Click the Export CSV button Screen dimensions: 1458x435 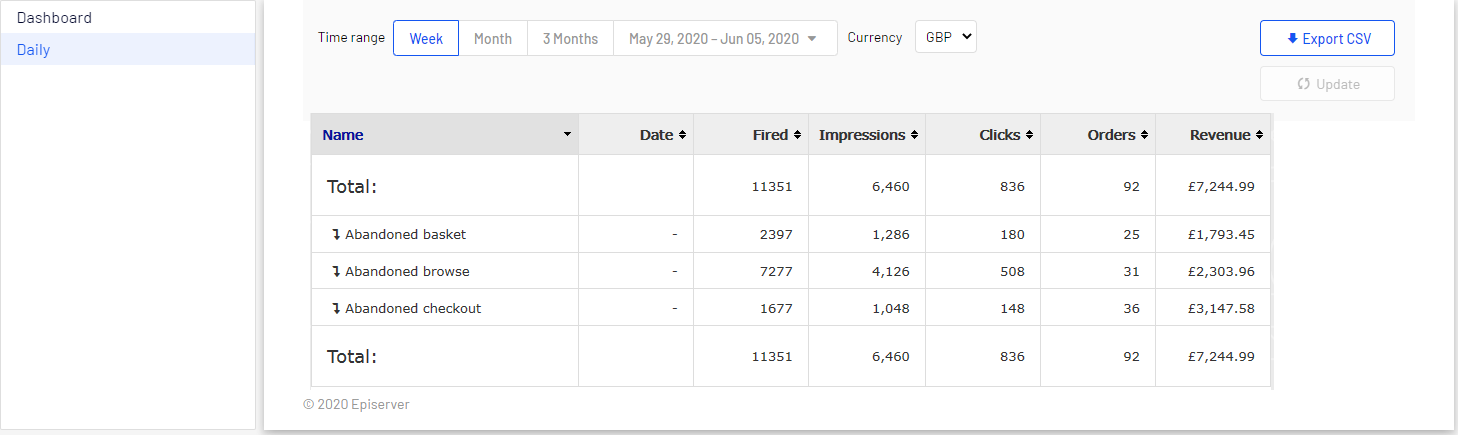(1327, 38)
